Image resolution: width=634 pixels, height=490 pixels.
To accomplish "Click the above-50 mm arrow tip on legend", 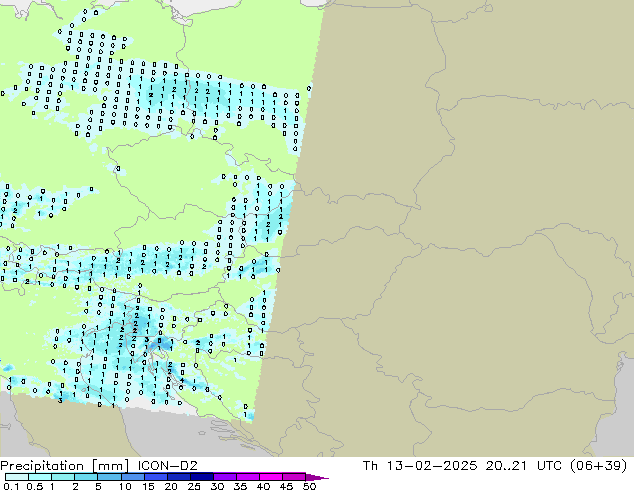I will (317, 477).
